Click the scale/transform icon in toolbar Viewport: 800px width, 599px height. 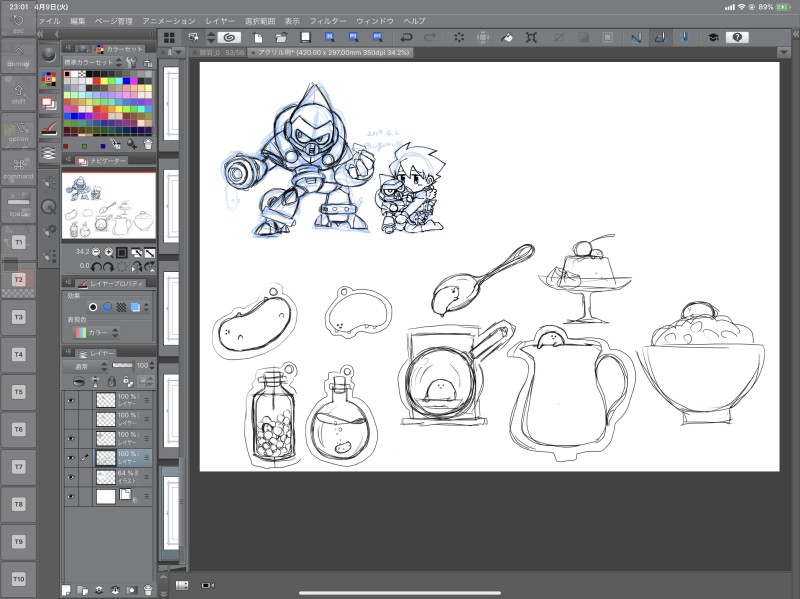(x=531, y=37)
